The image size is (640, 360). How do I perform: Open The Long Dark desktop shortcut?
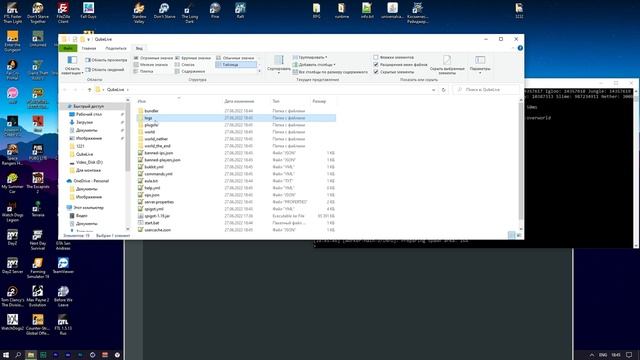pyautogui.click(x=190, y=12)
